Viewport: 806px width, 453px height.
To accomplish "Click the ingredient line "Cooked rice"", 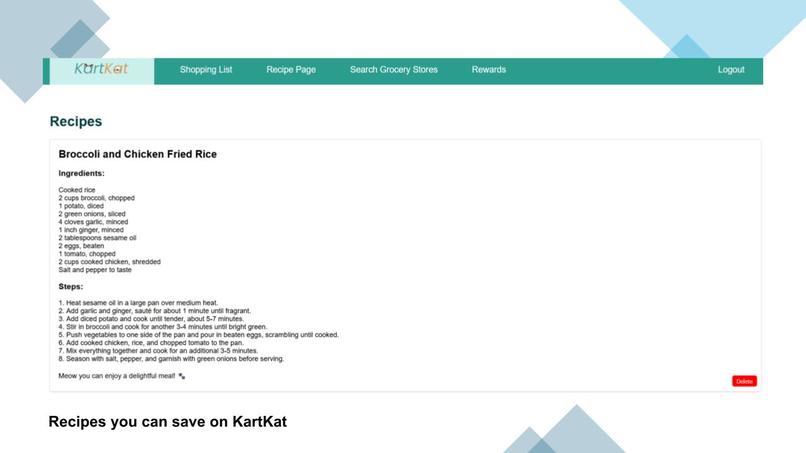I will [77, 190].
